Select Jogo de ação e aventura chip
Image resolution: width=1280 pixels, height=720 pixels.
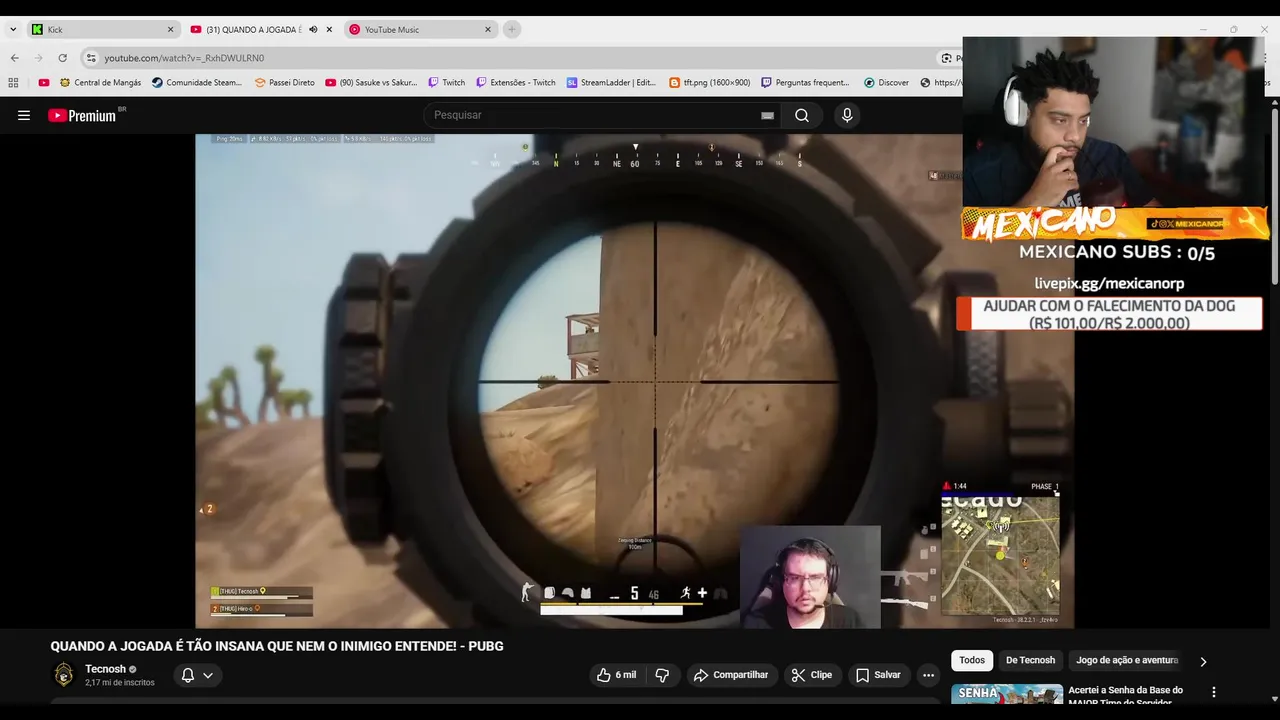pos(1127,660)
